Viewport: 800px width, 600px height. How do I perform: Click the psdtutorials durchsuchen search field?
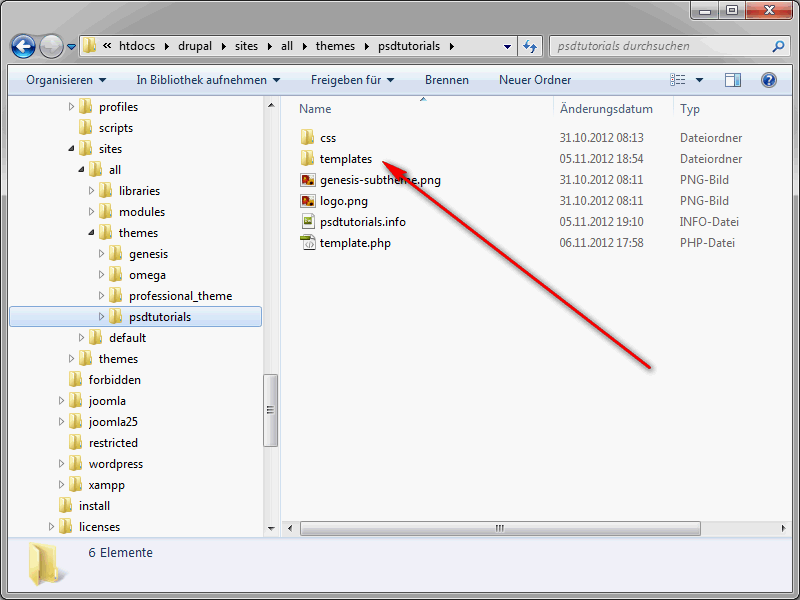point(660,46)
